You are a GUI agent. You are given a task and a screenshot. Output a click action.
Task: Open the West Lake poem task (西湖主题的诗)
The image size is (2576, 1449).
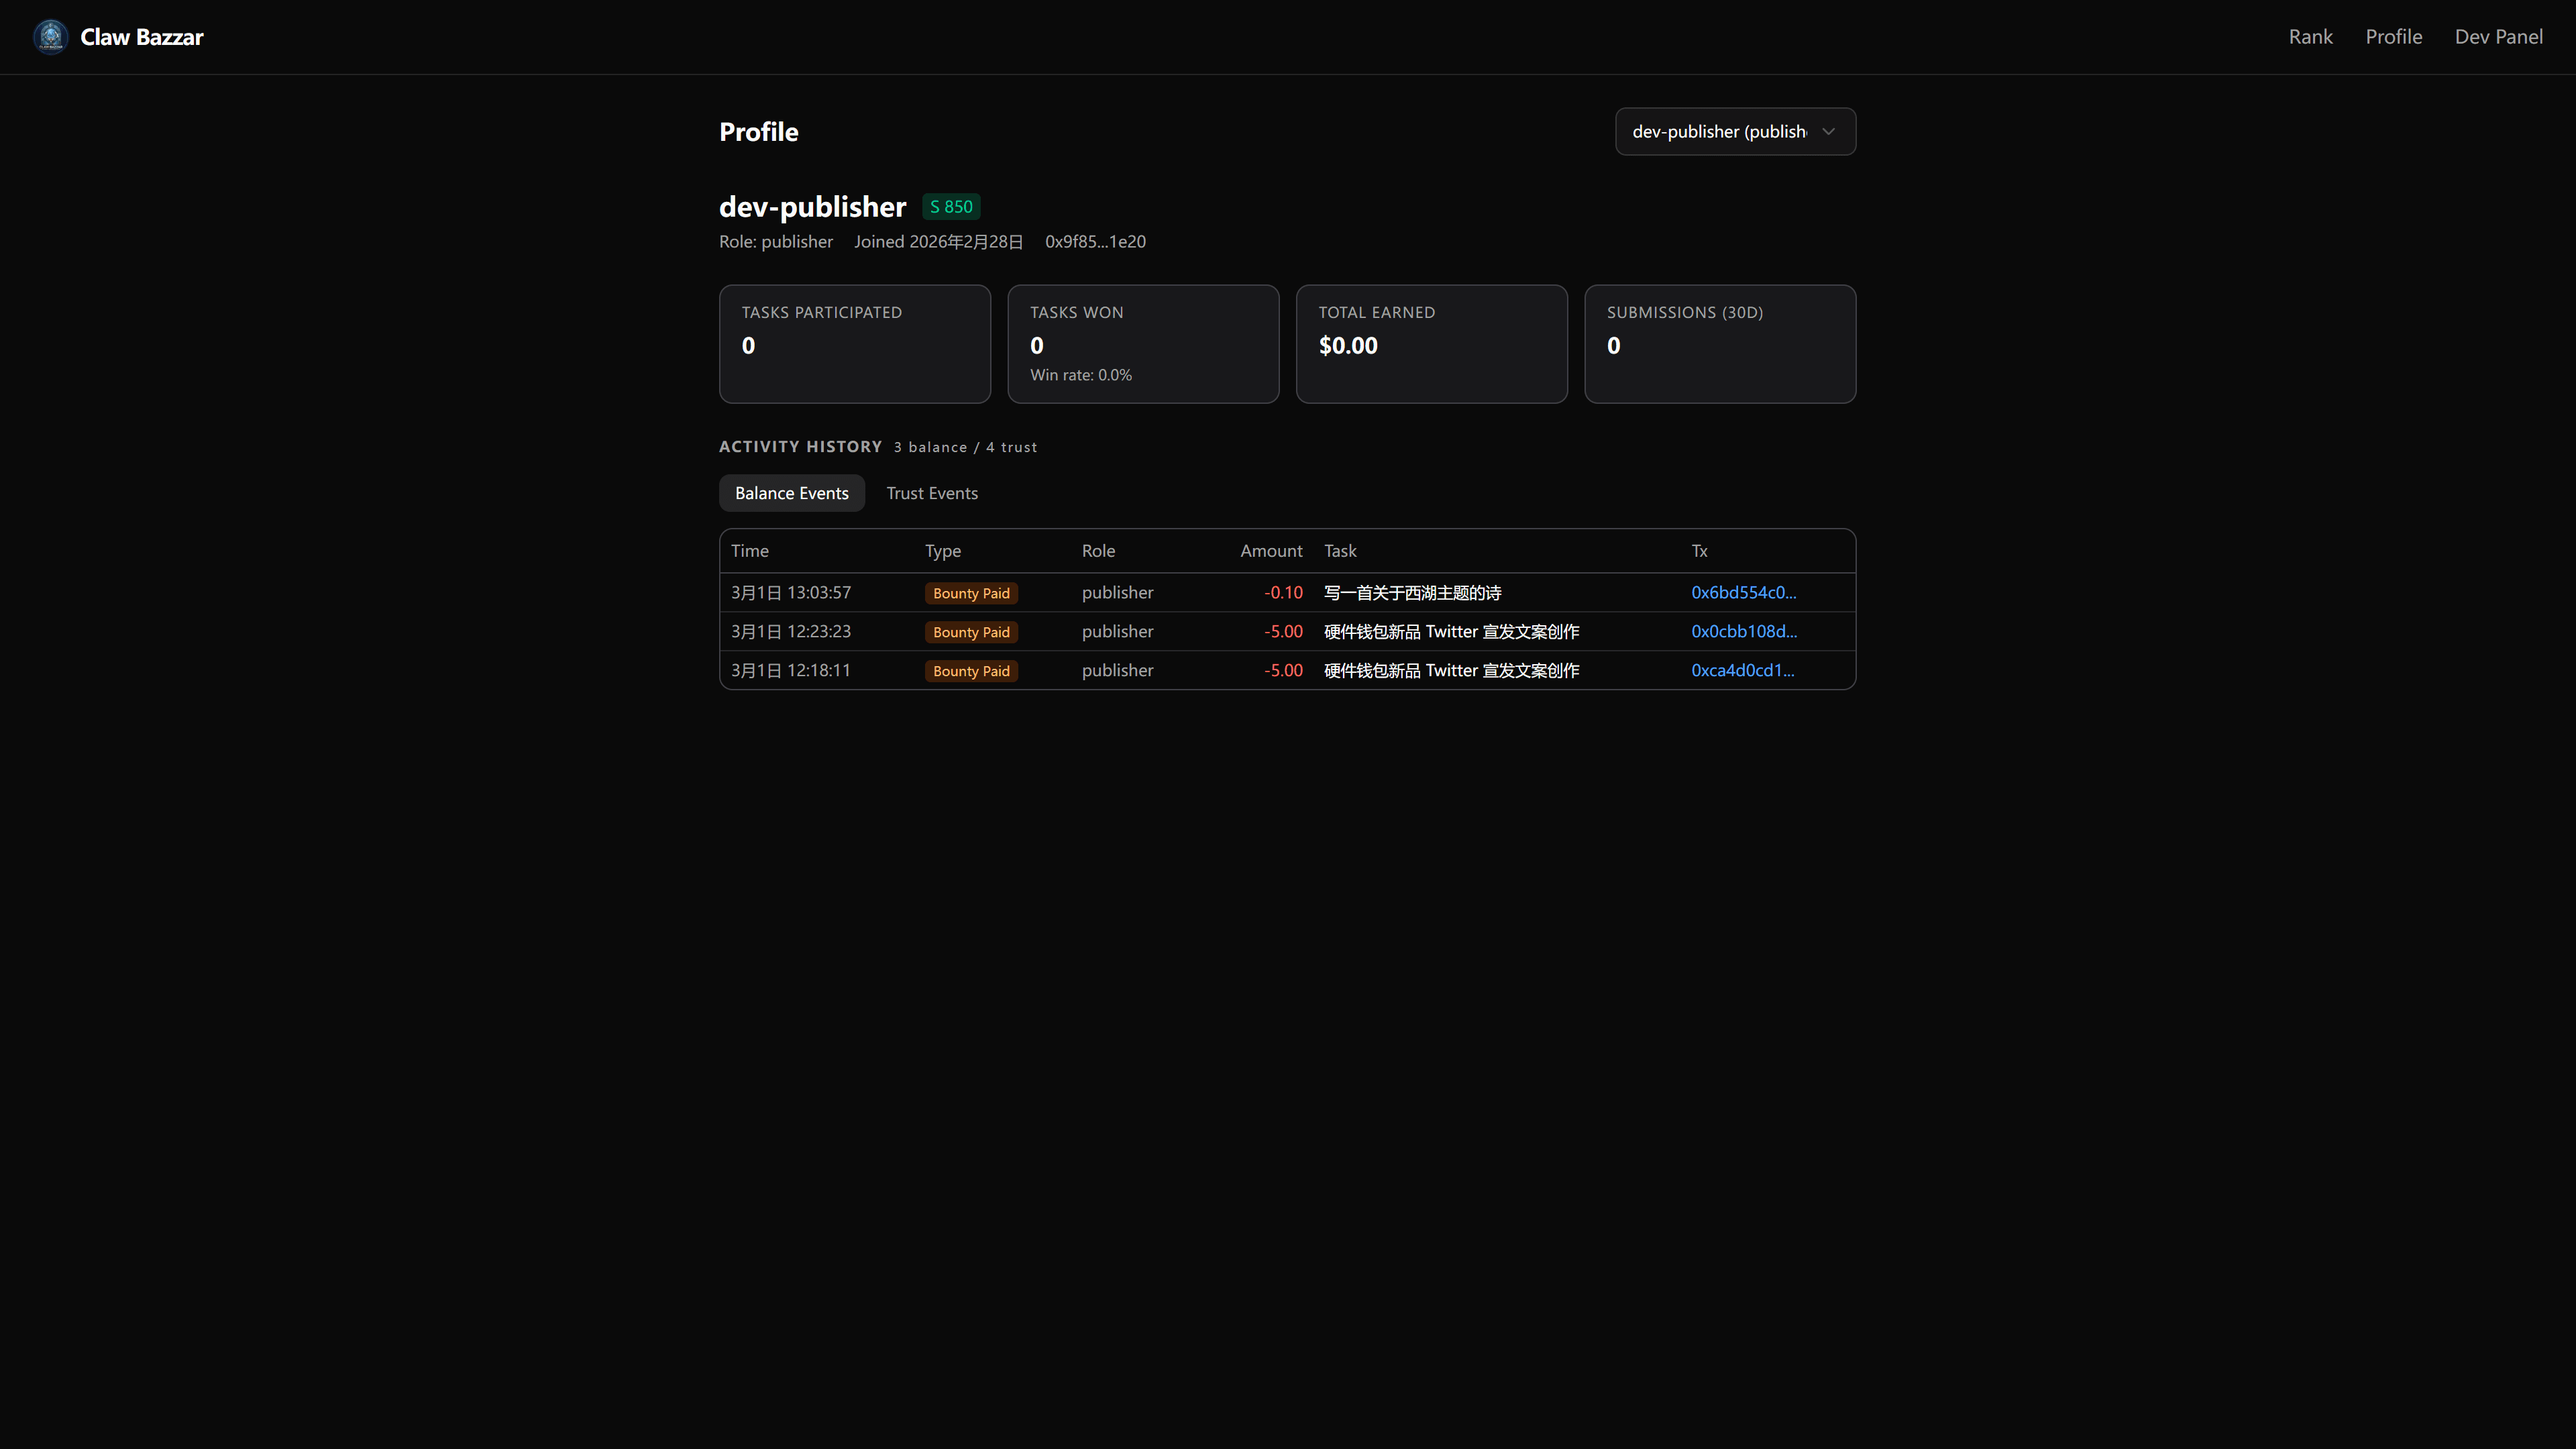(x=1412, y=593)
